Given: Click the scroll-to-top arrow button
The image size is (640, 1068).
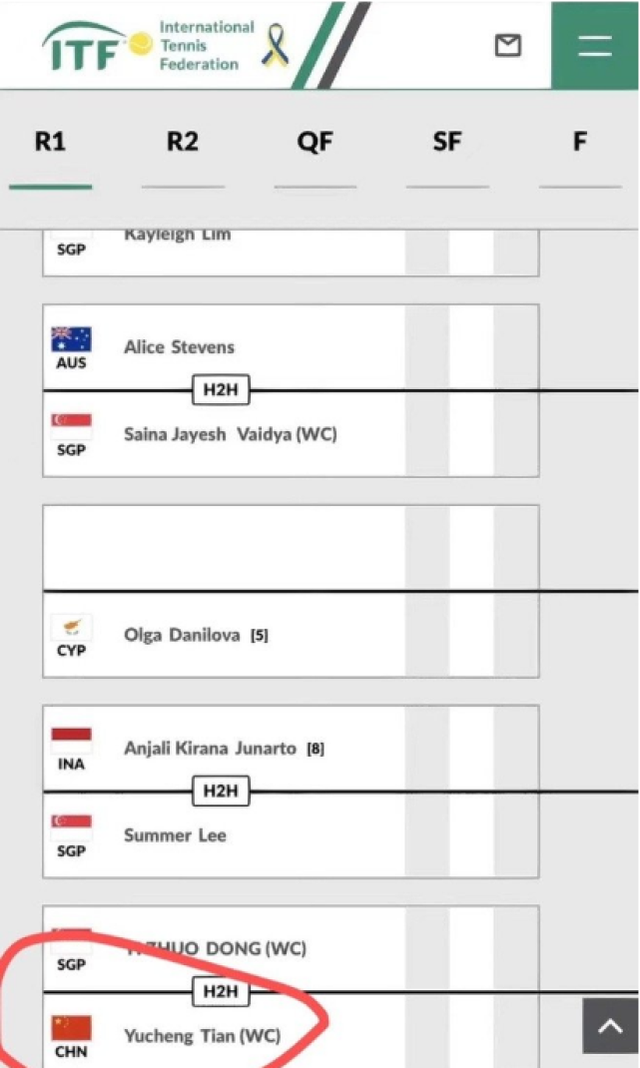Looking at the screenshot, I should [610, 1025].
